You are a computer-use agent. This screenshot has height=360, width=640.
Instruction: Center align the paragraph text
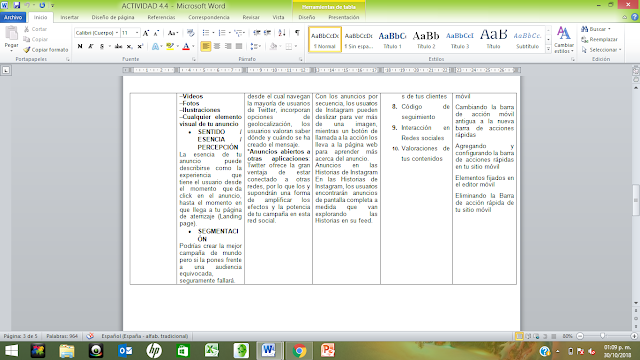coord(217,46)
